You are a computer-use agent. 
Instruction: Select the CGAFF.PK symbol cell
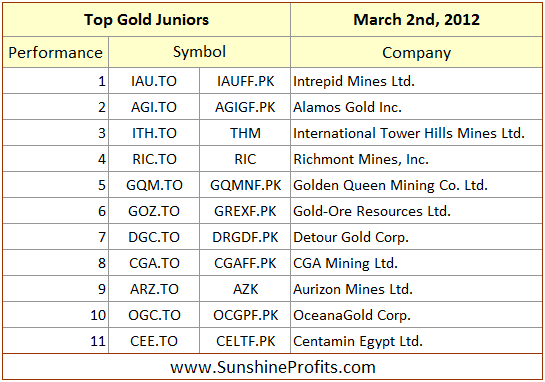tap(245, 263)
